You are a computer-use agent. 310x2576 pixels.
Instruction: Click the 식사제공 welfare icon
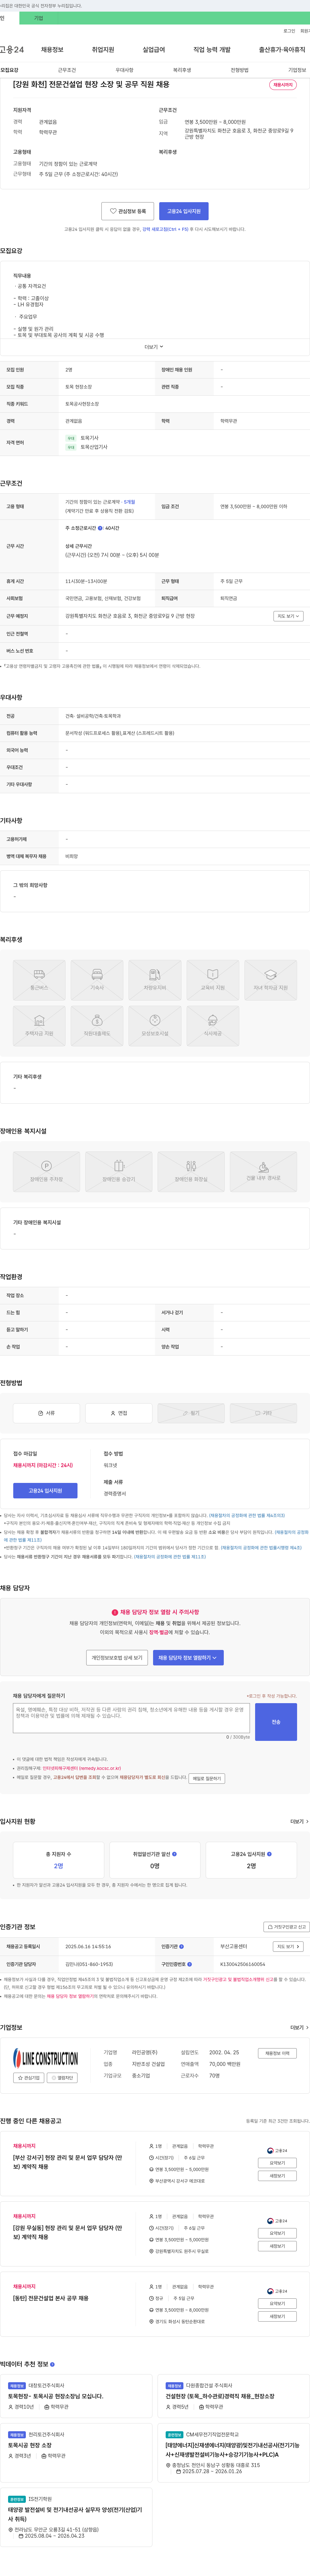coord(213,1026)
